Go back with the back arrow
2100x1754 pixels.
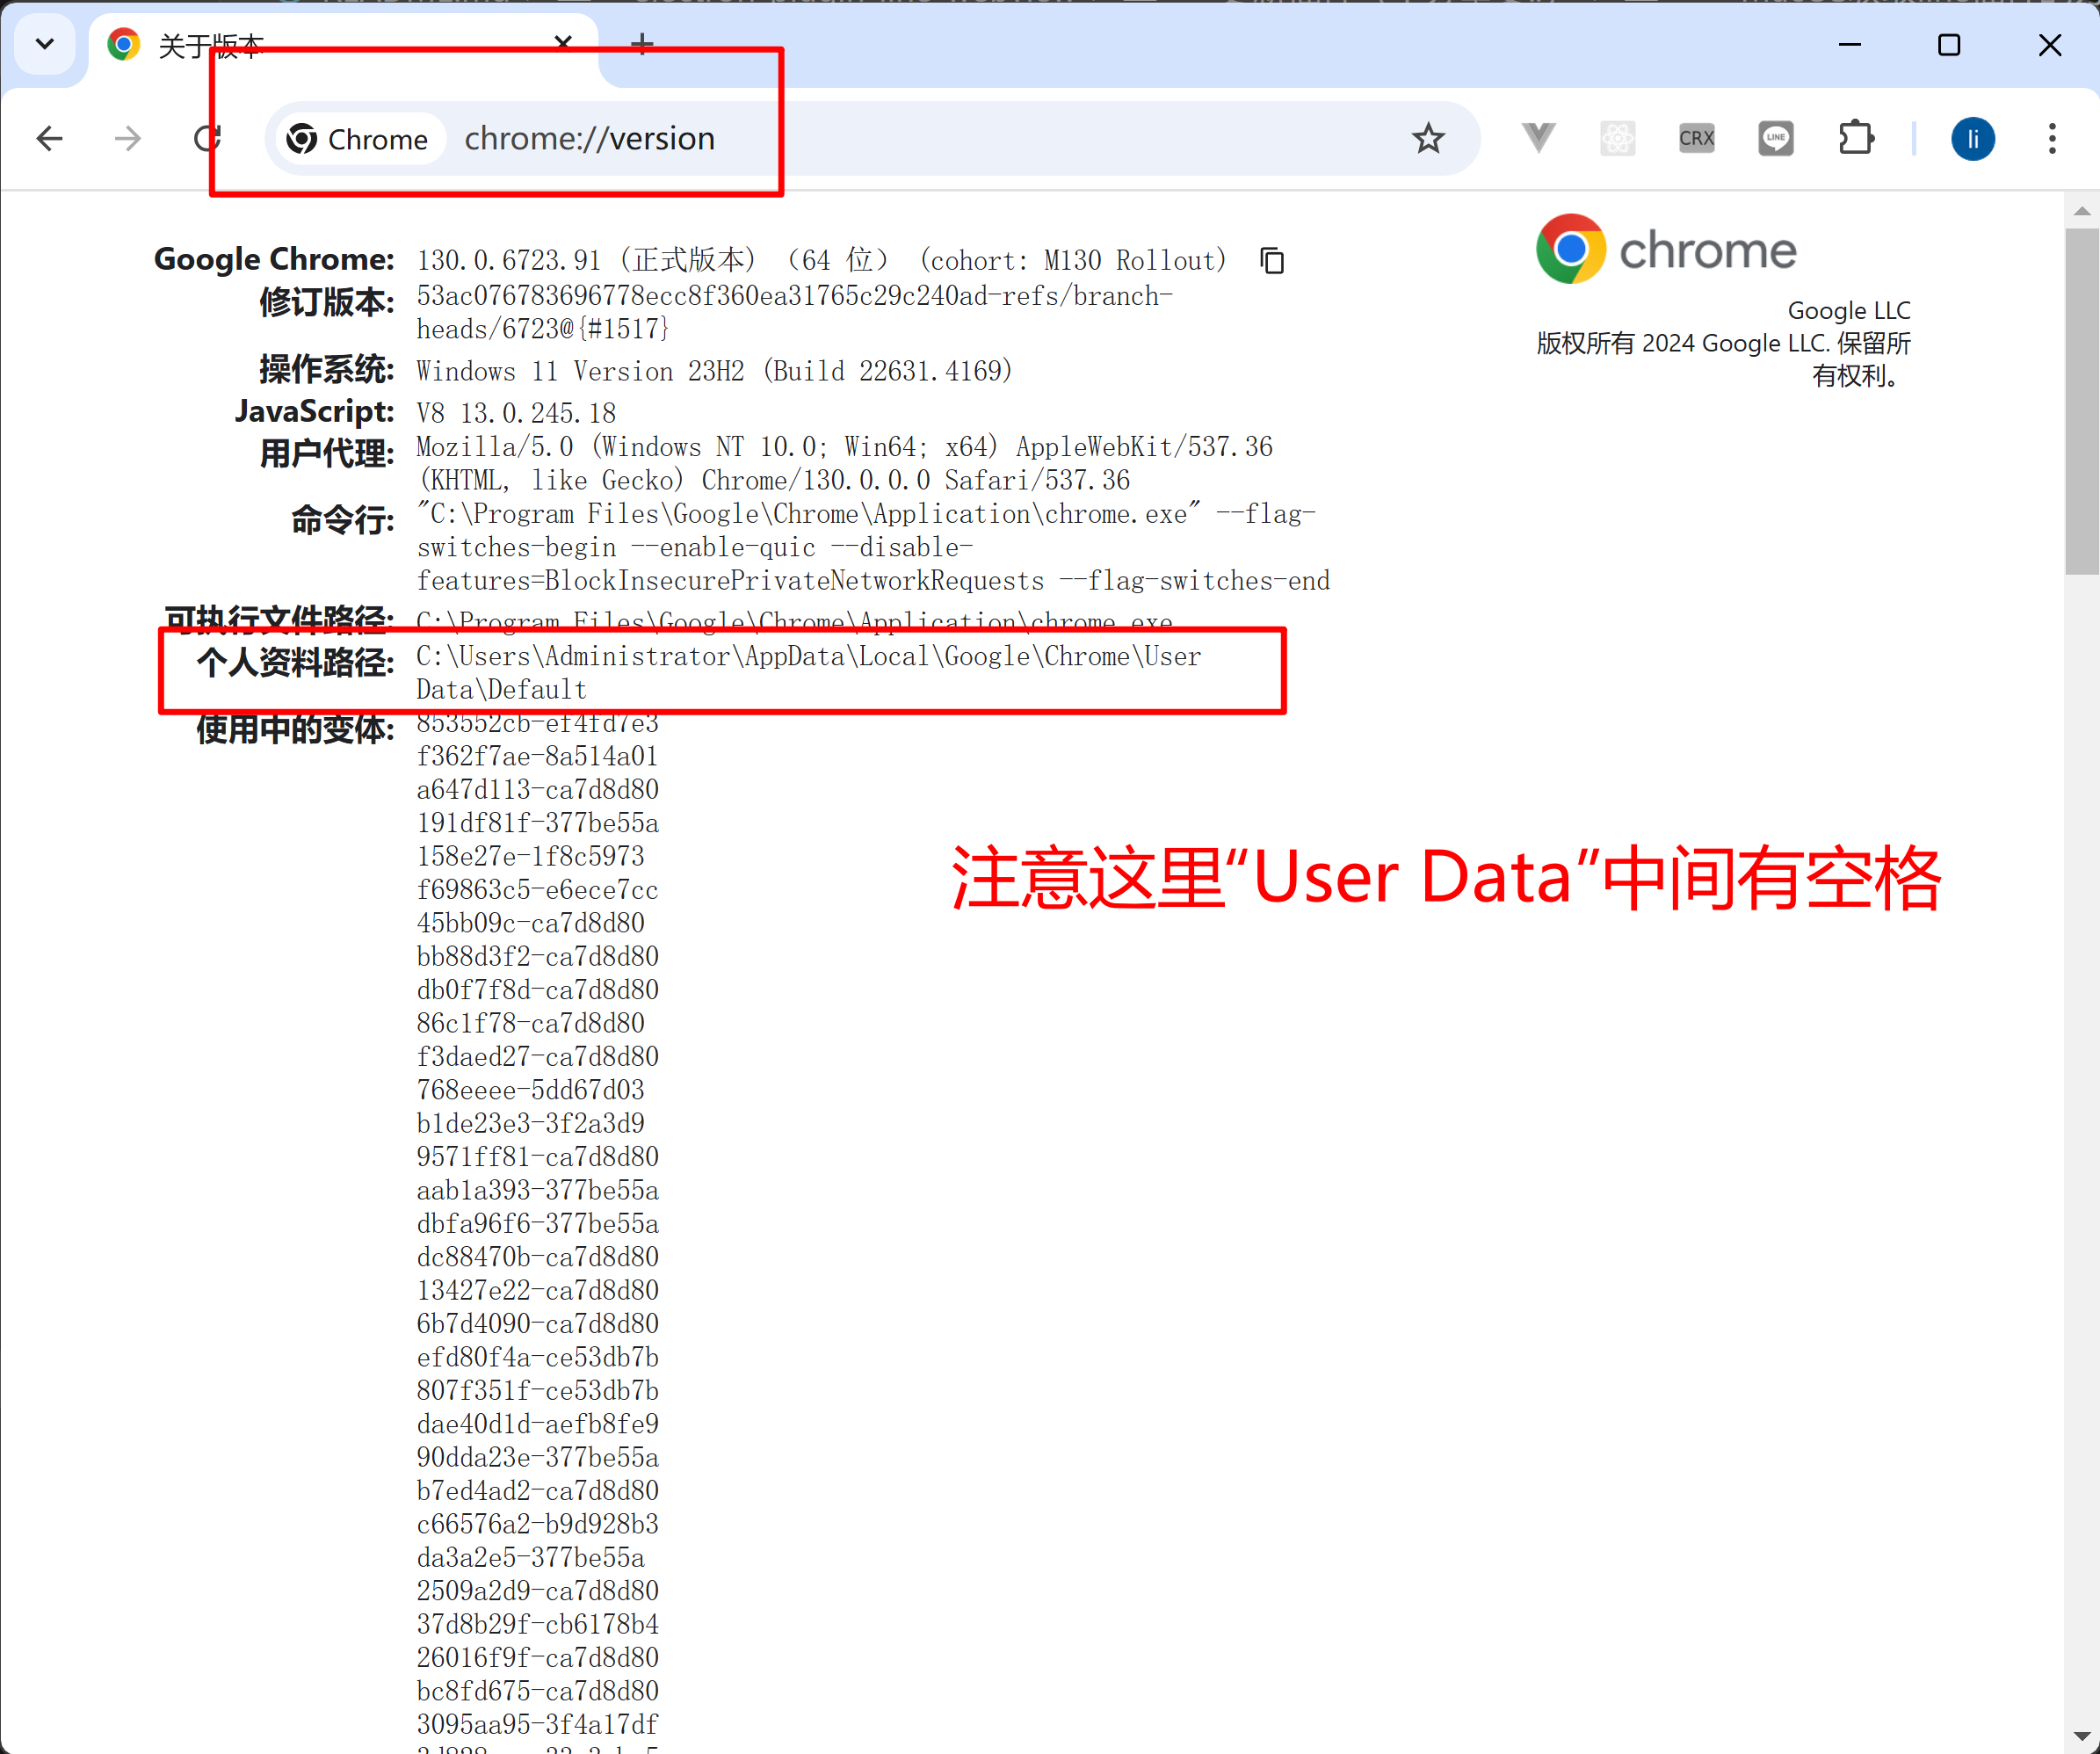pos(49,138)
